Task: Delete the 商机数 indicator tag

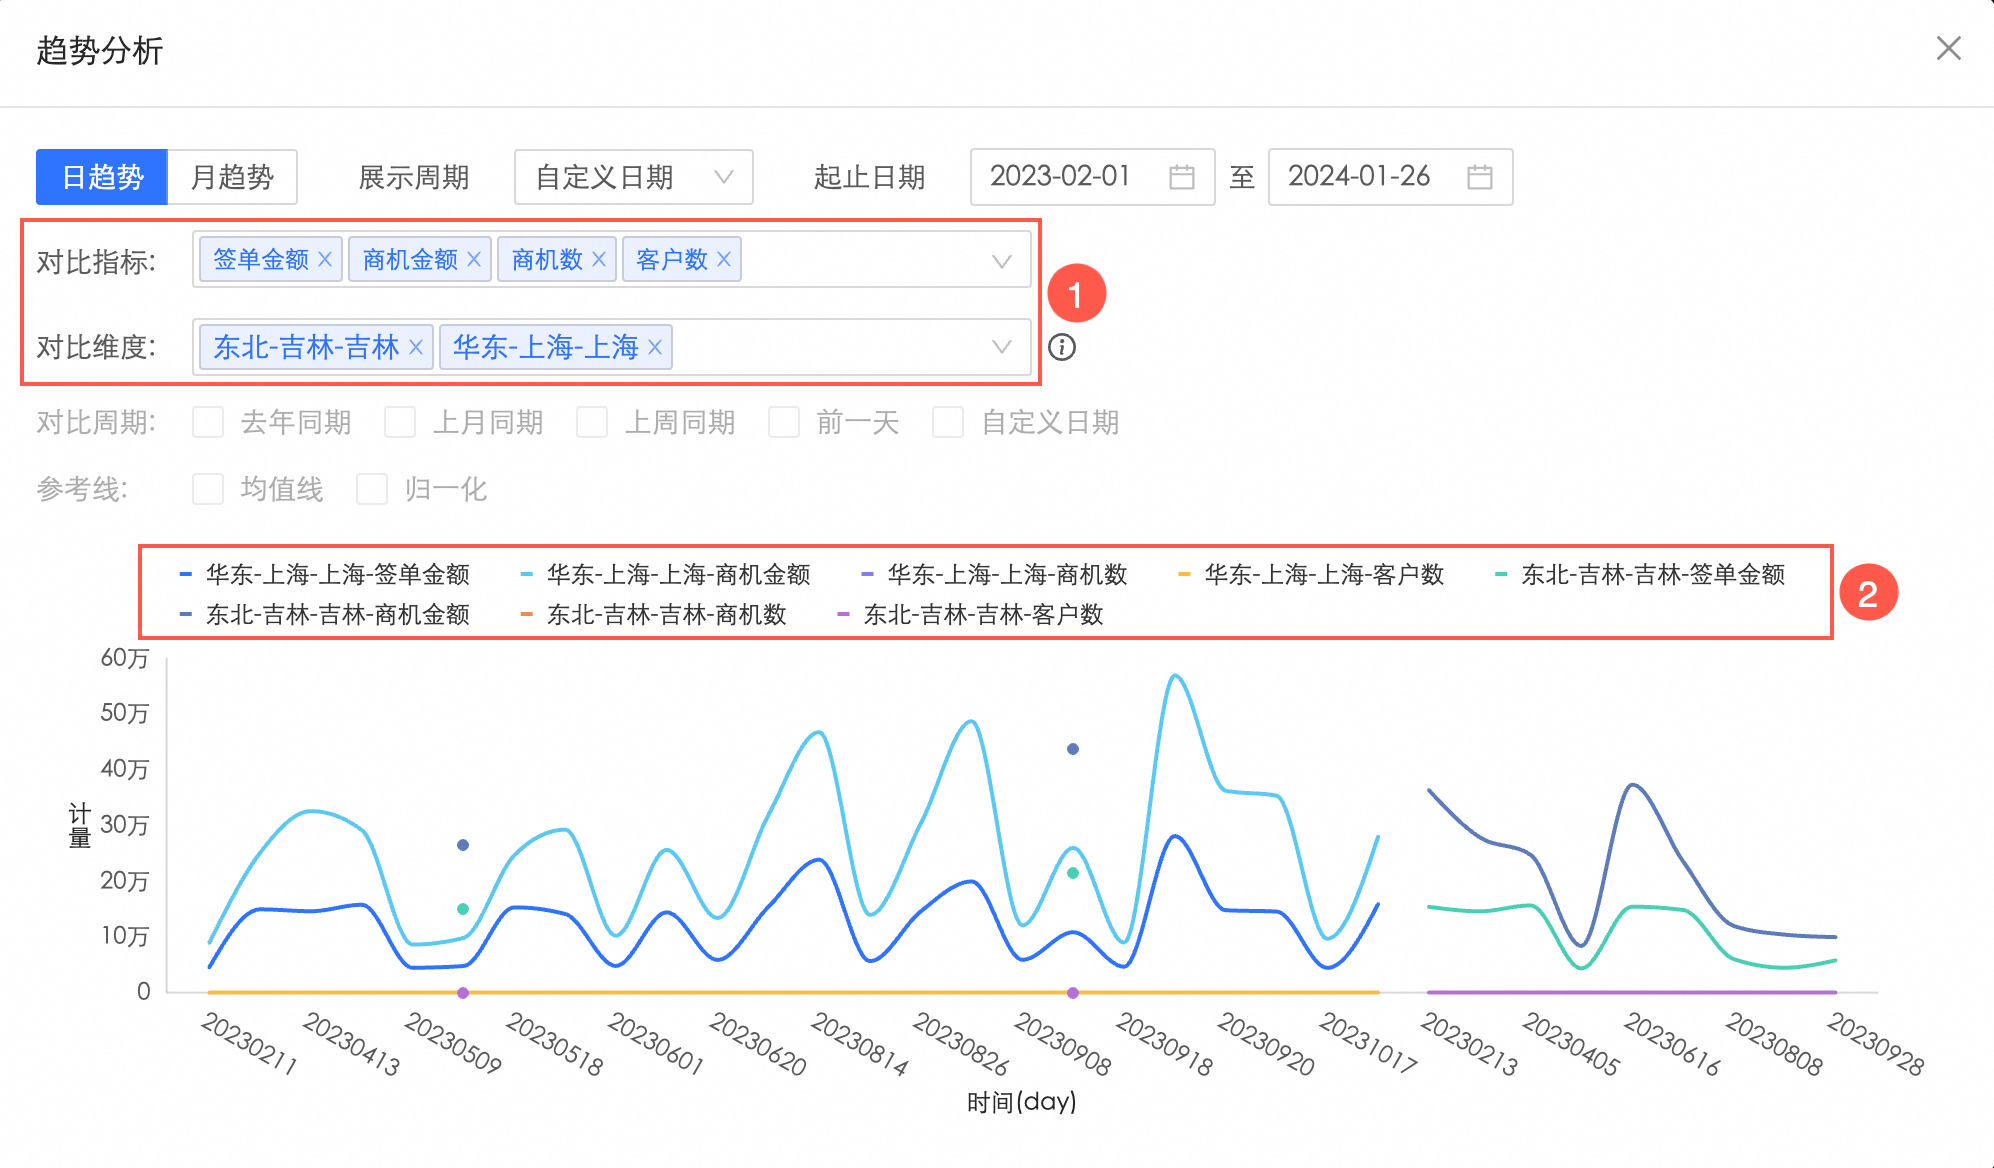Action: tap(599, 259)
